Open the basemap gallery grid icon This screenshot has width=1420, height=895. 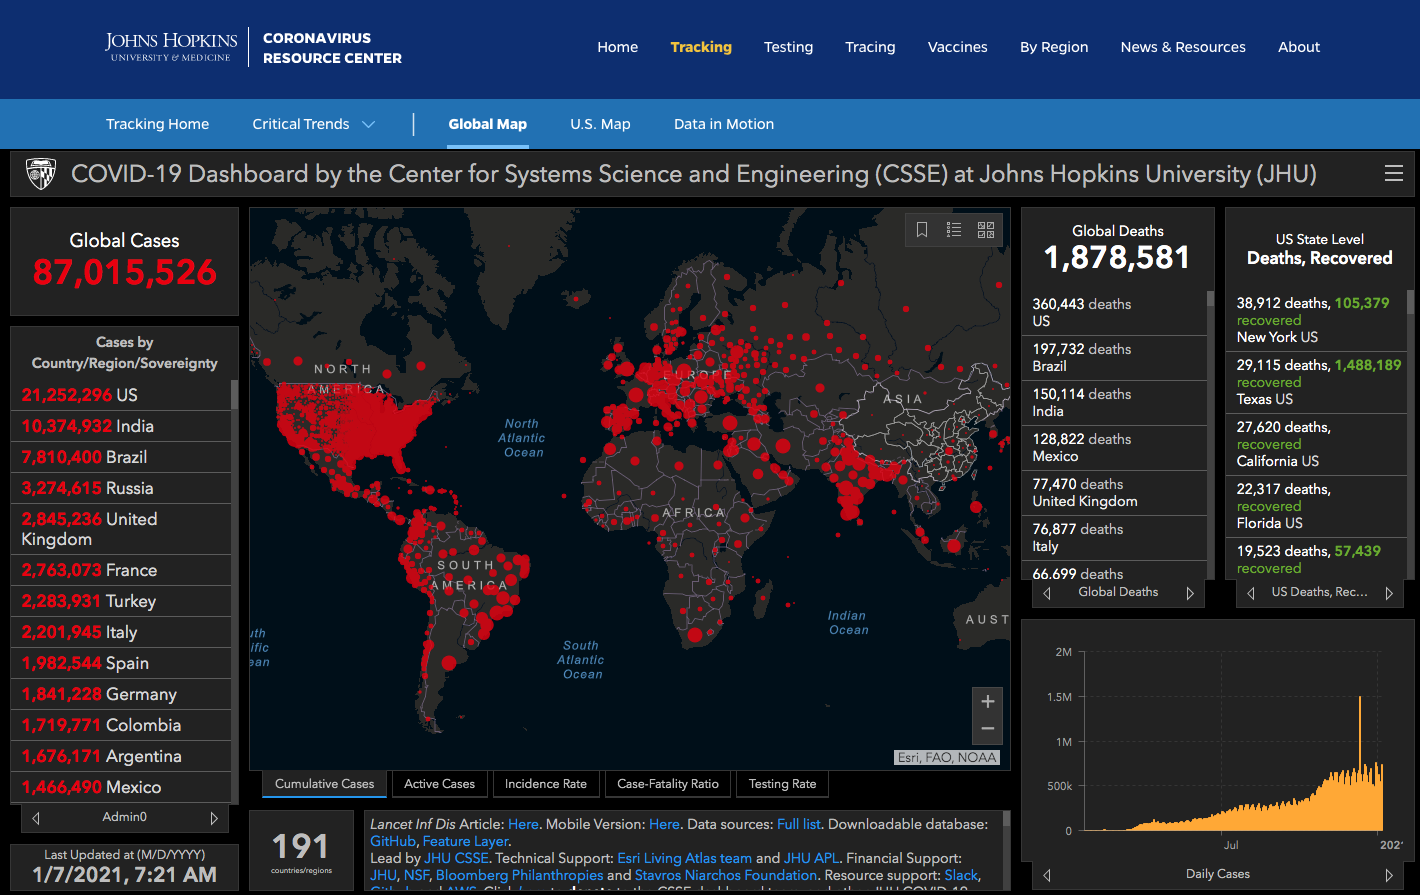click(986, 230)
